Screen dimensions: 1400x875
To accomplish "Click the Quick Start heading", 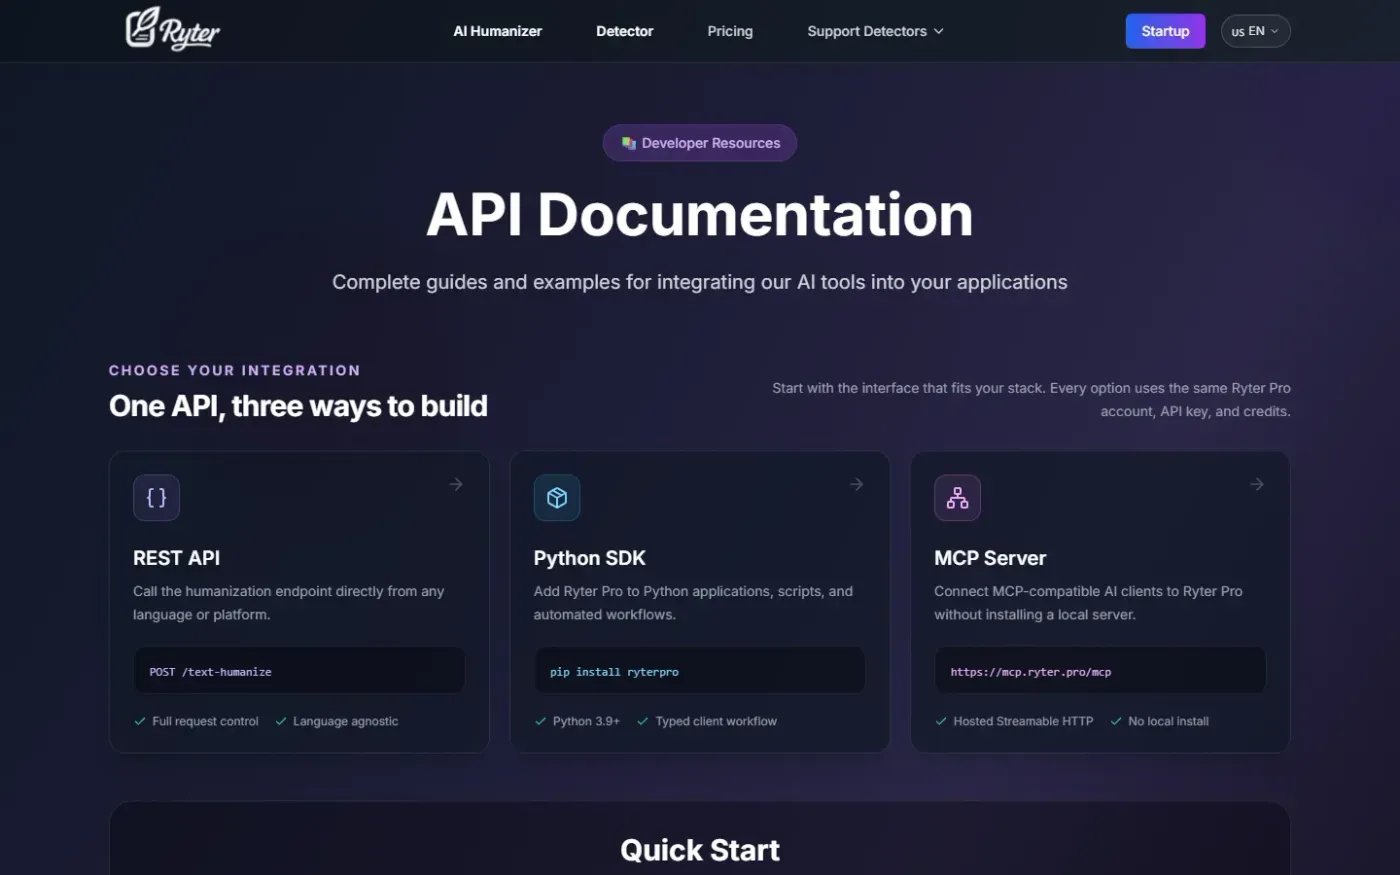I will click(700, 850).
